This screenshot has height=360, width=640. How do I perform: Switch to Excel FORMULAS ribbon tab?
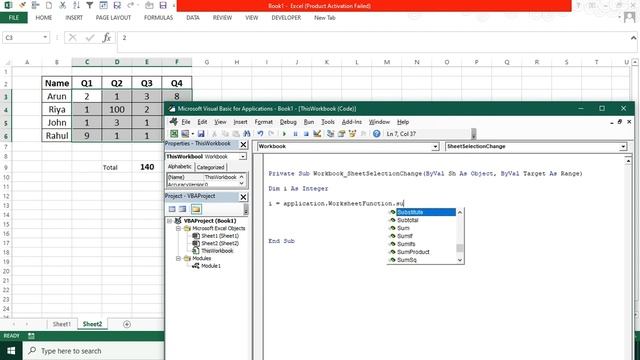158,18
